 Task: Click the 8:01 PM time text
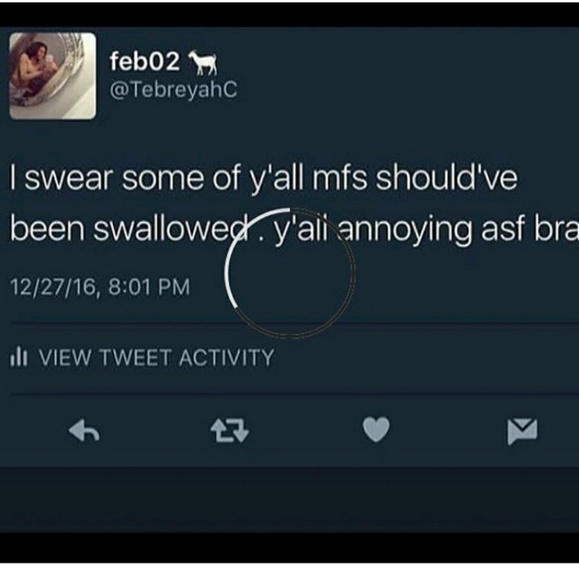149,287
